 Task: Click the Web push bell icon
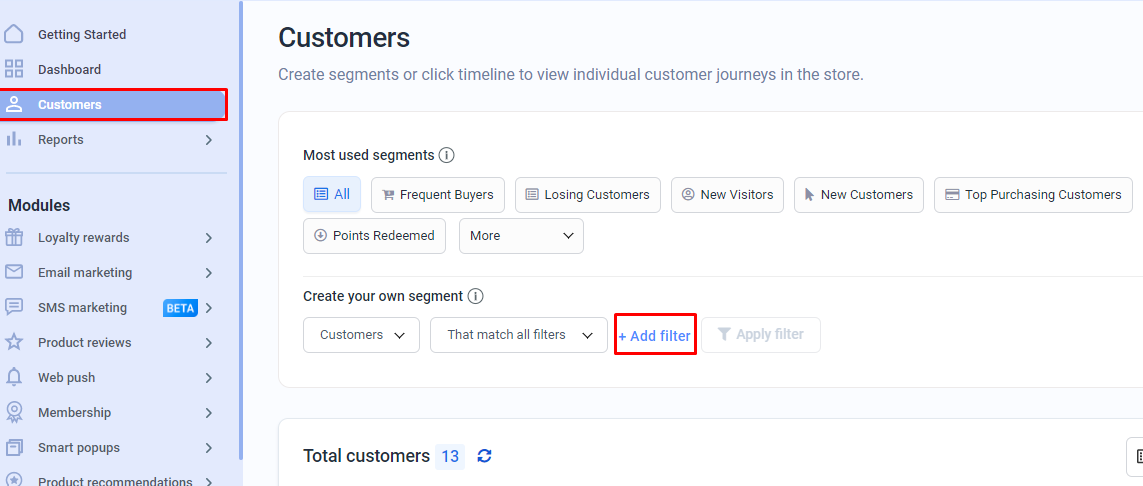[x=14, y=377]
